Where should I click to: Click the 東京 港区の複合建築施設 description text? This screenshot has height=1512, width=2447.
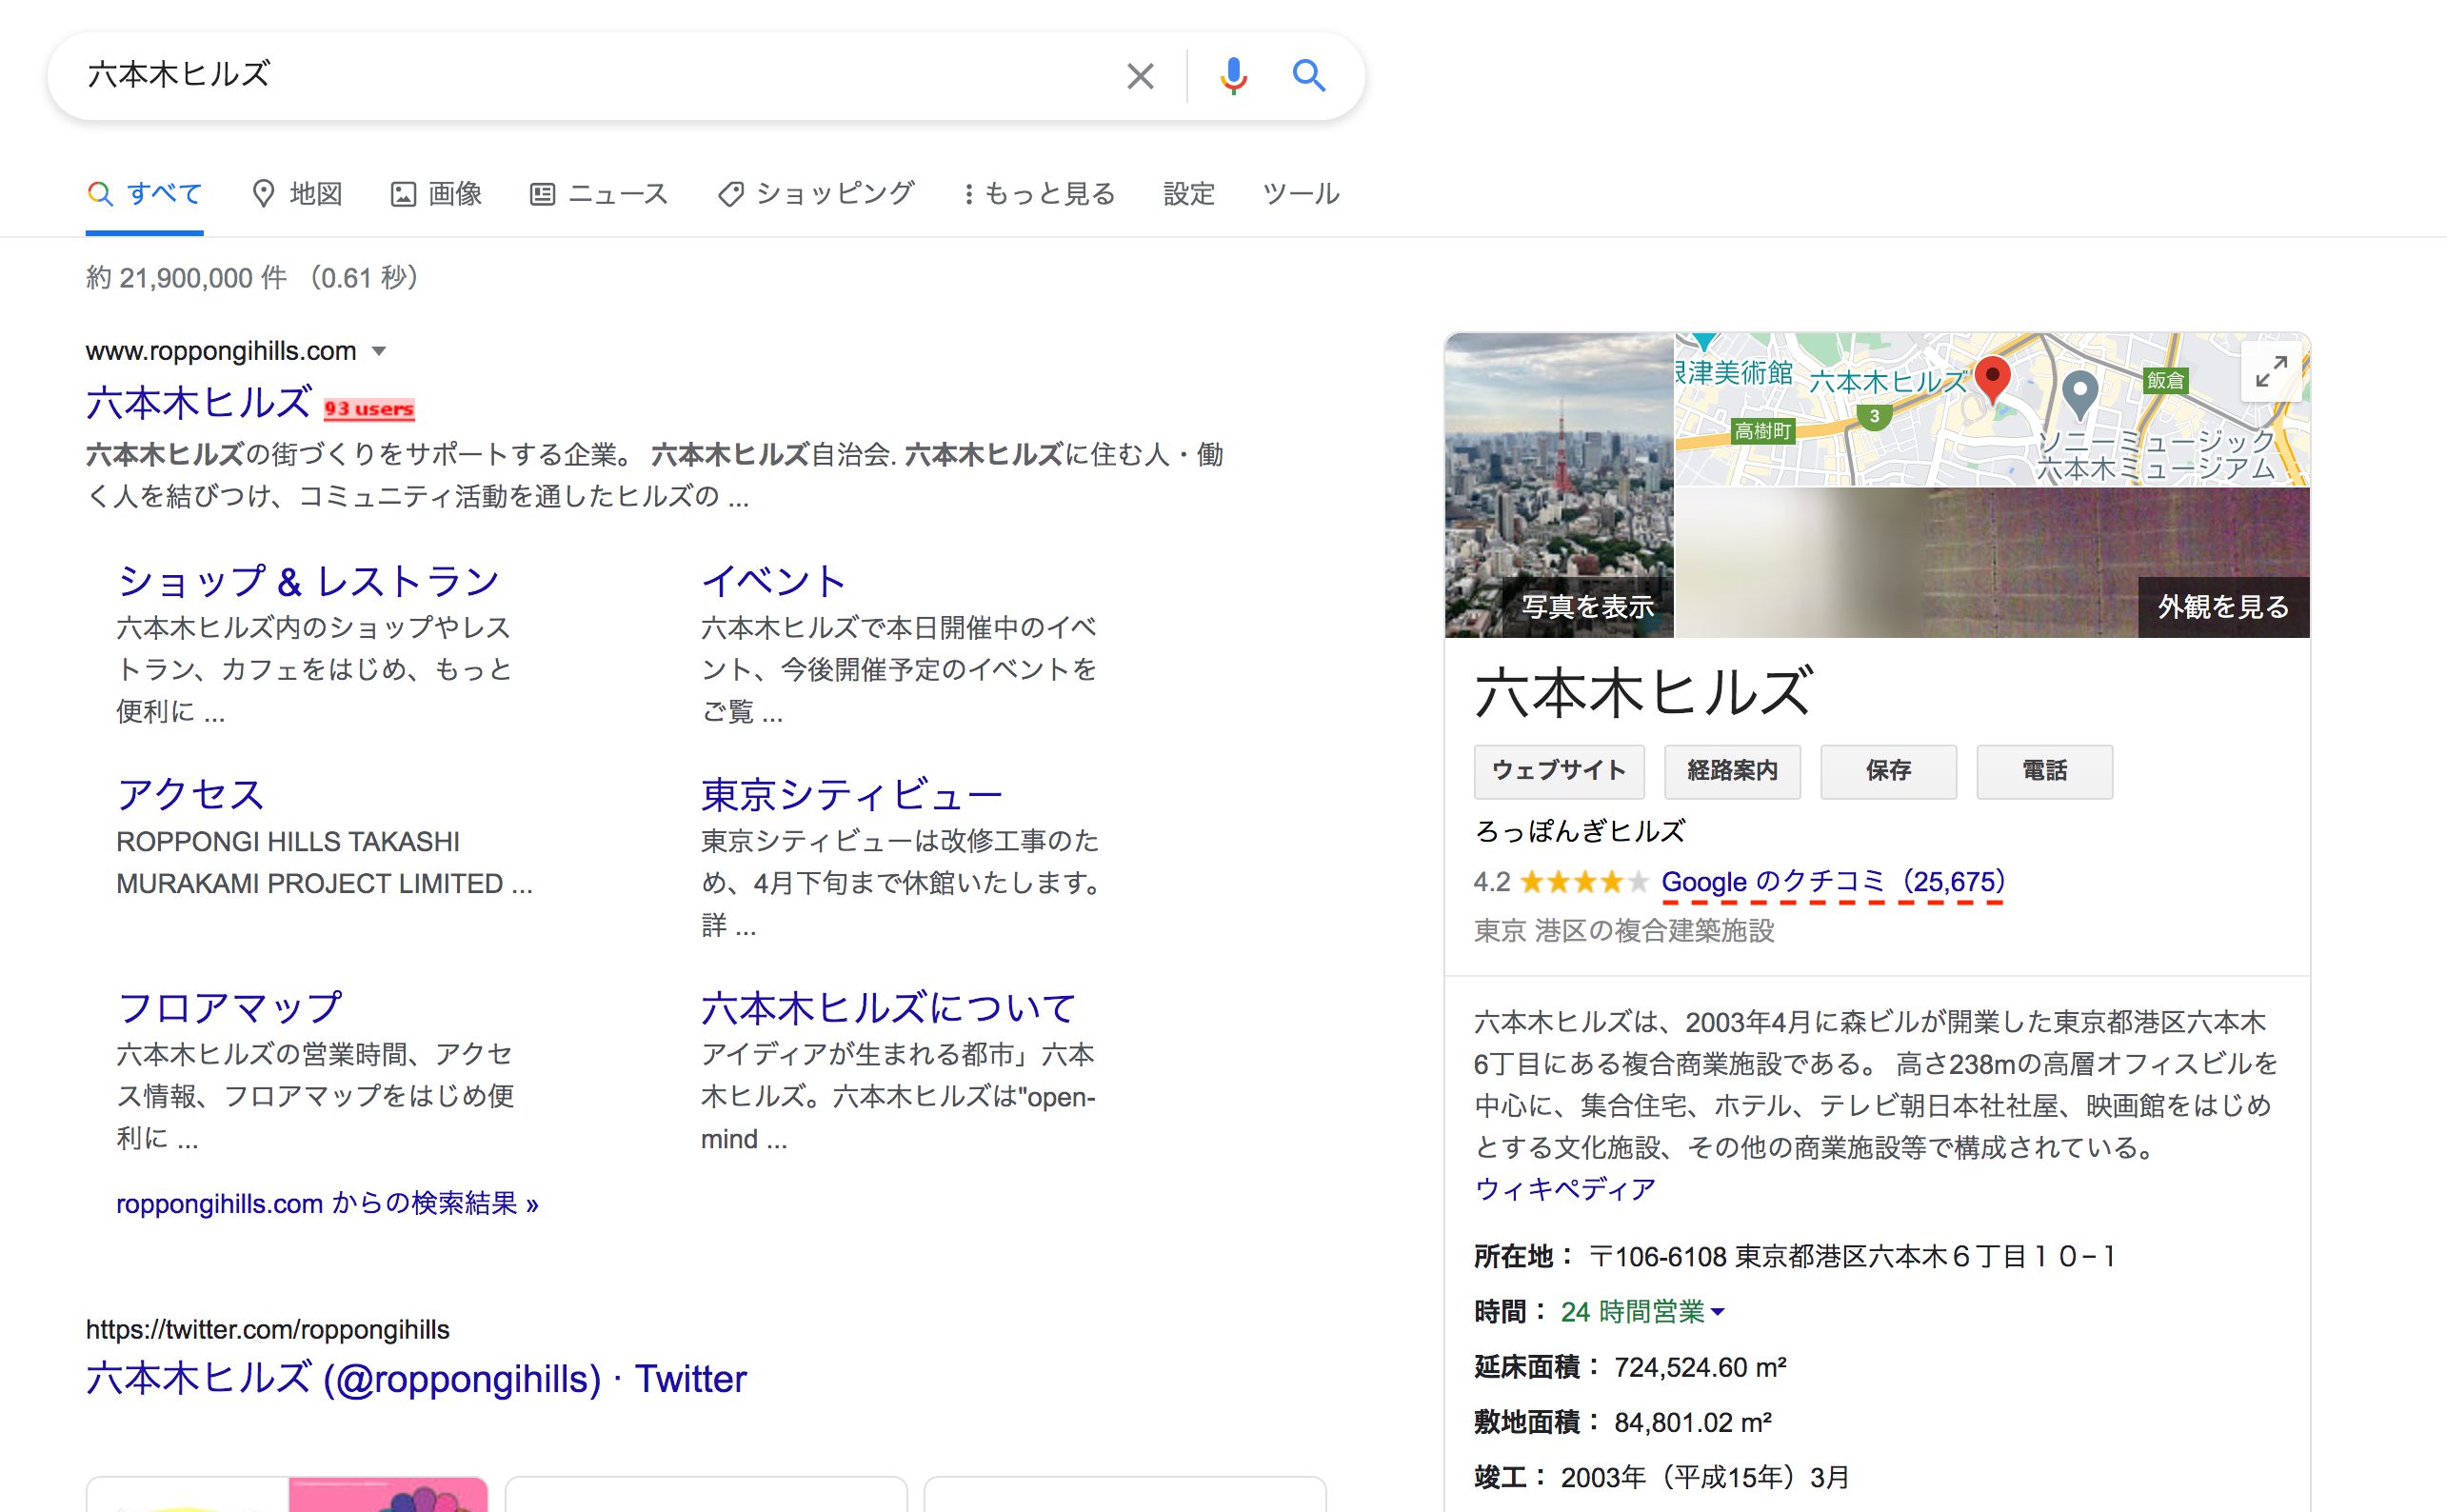1624,932
